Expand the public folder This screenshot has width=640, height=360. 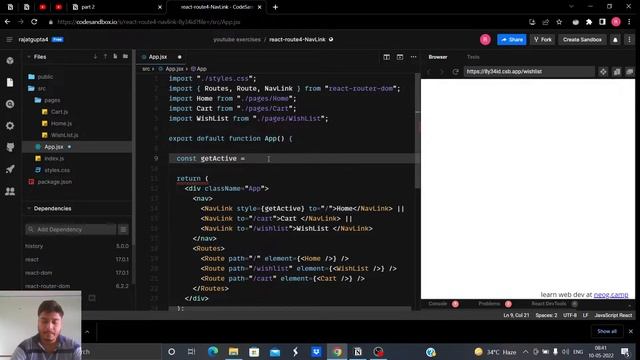coord(40,77)
